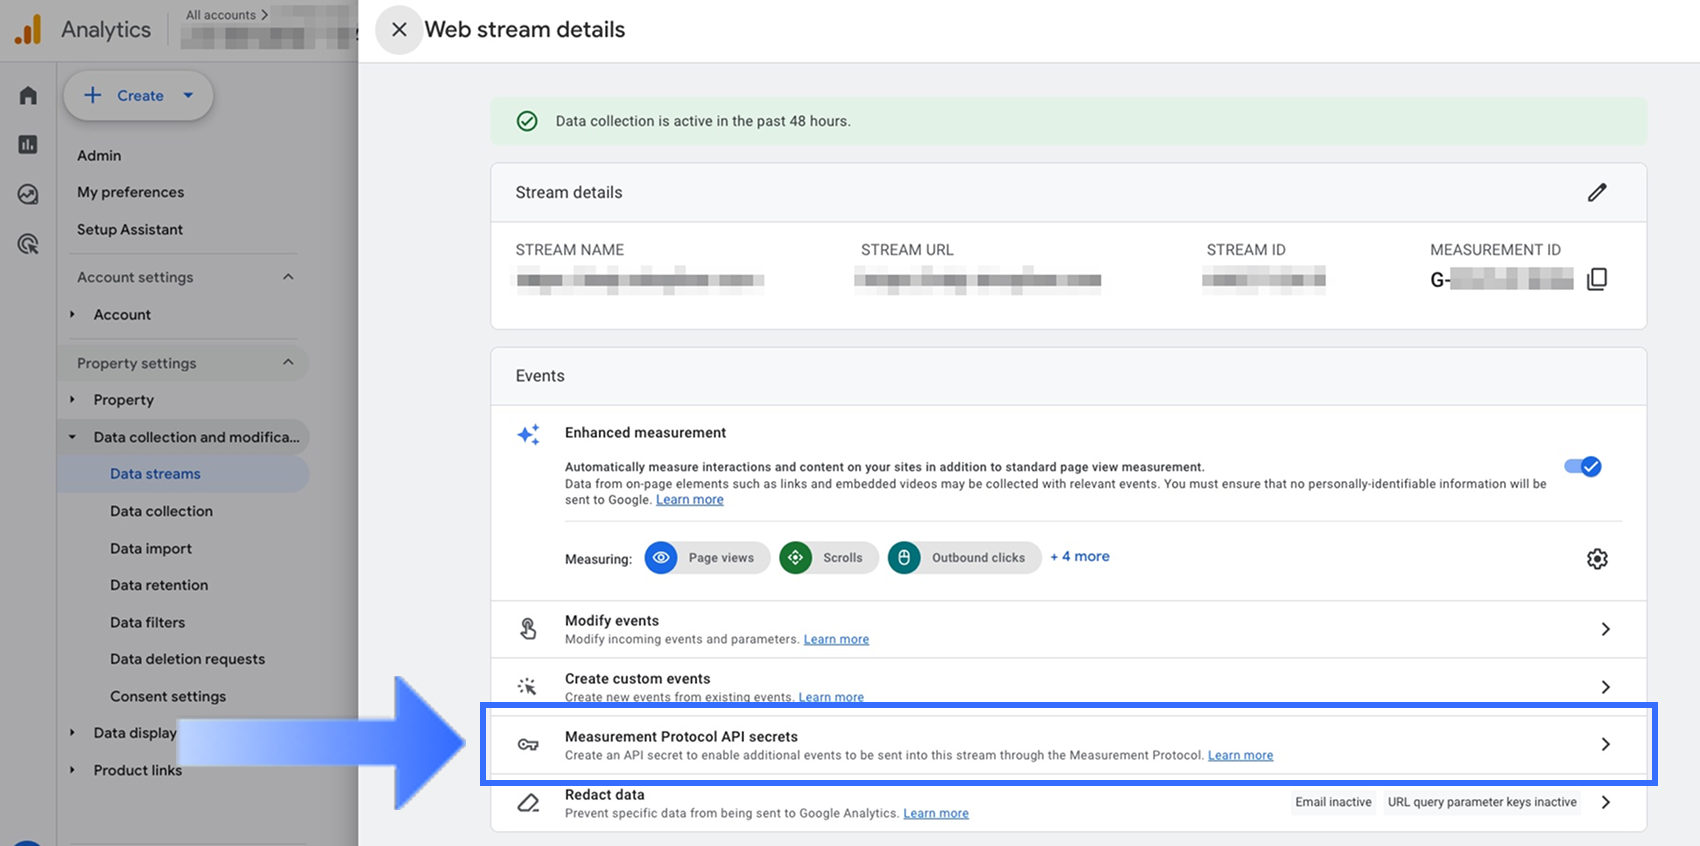Open the Advertising icon in left rail
The image size is (1700, 846).
click(x=28, y=243)
